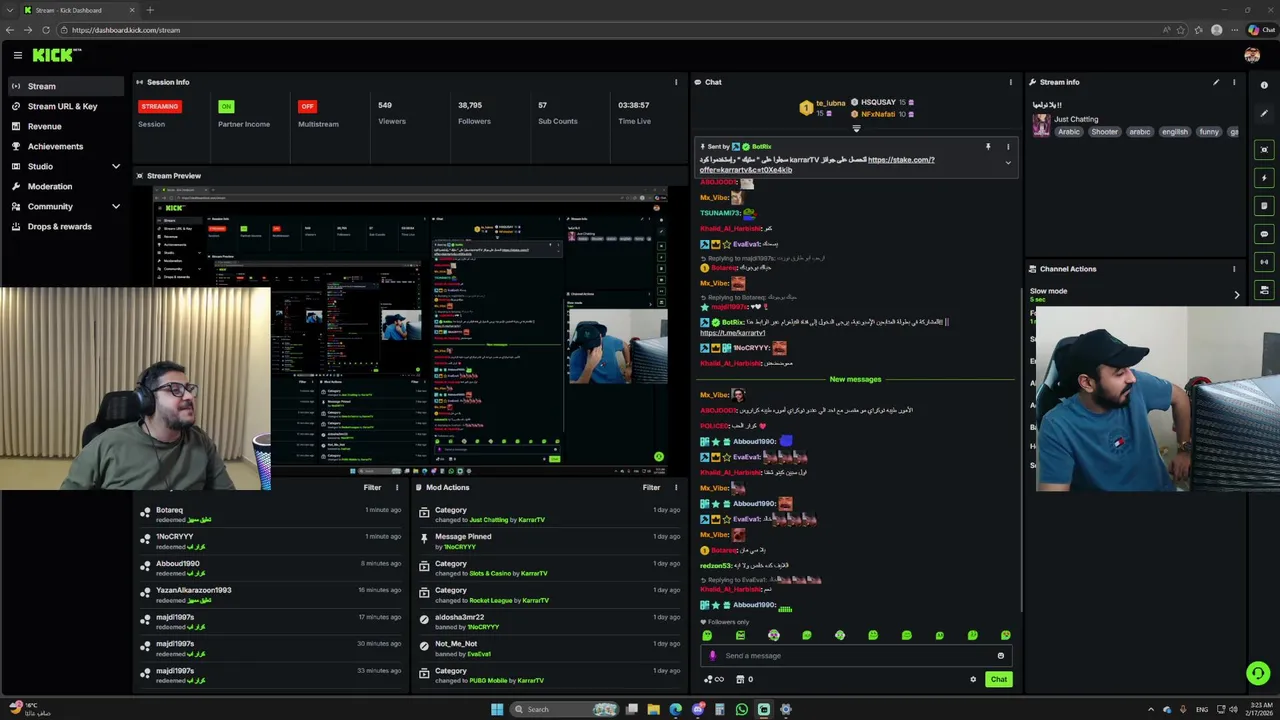Viewport: 1280px width, 720px height.
Task: Expand the pinned message chevron
Action: [1008, 162]
